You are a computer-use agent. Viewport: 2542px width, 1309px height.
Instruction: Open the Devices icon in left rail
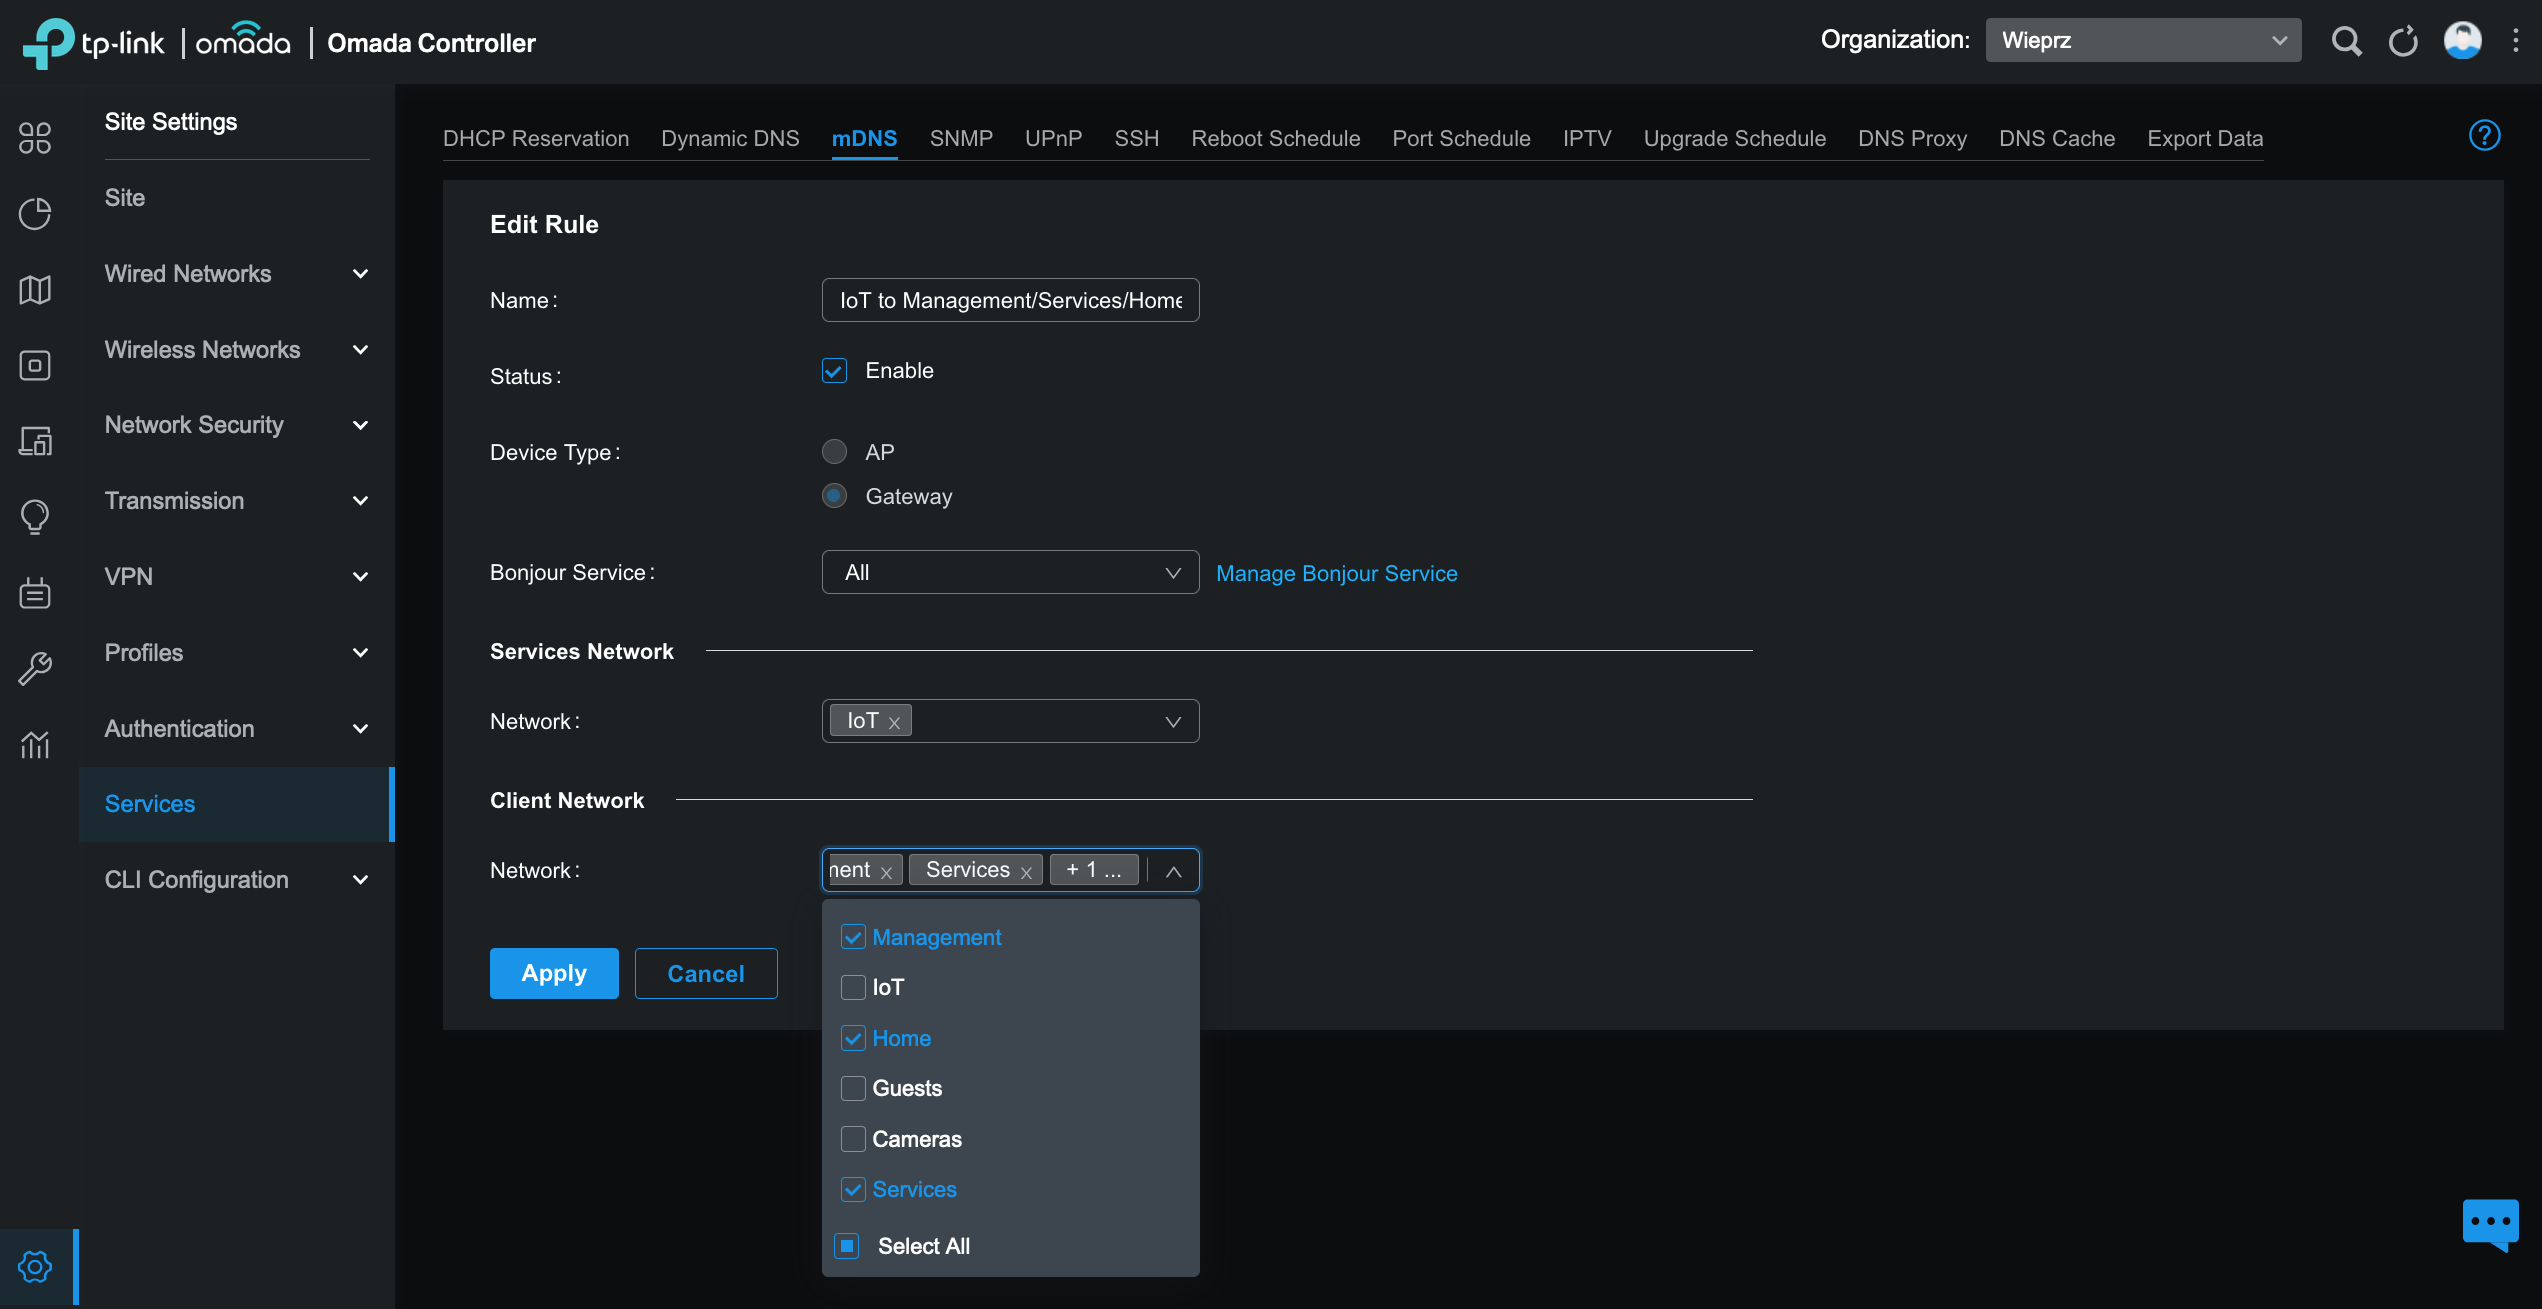point(35,365)
